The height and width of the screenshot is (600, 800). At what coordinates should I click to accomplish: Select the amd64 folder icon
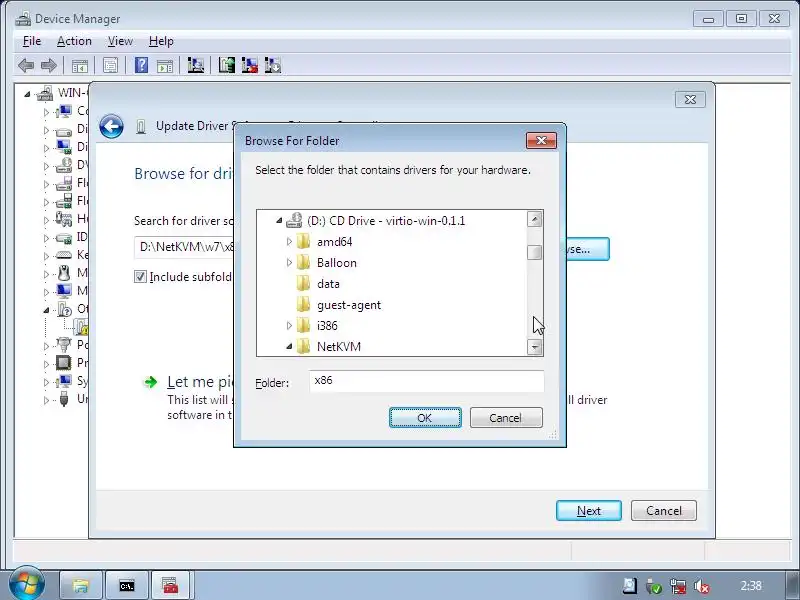click(x=303, y=241)
